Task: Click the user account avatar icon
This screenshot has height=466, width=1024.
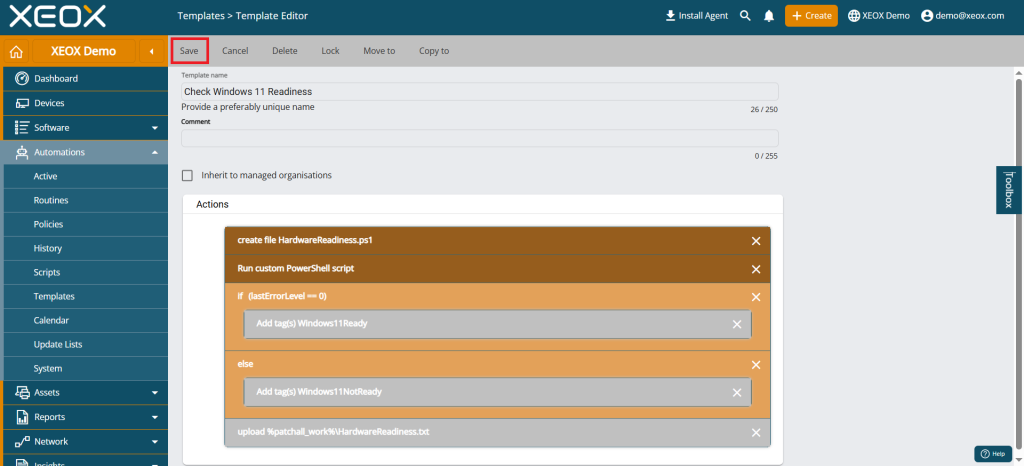Action: [927, 16]
